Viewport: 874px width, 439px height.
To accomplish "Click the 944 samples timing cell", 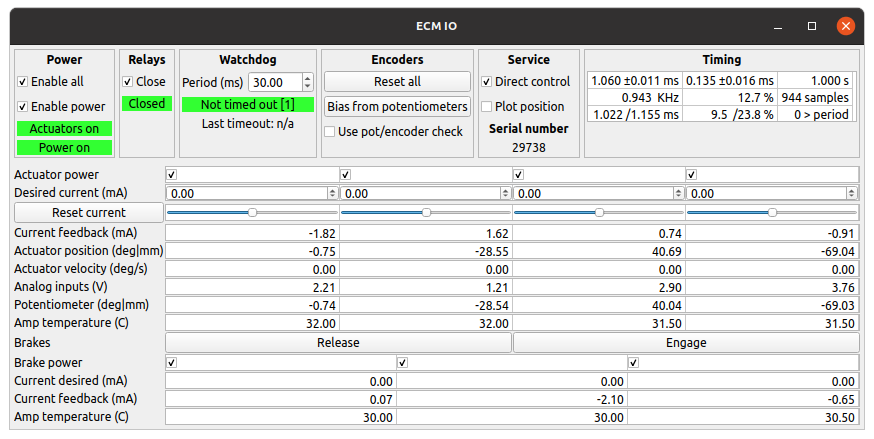I will click(x=815, y=97).
